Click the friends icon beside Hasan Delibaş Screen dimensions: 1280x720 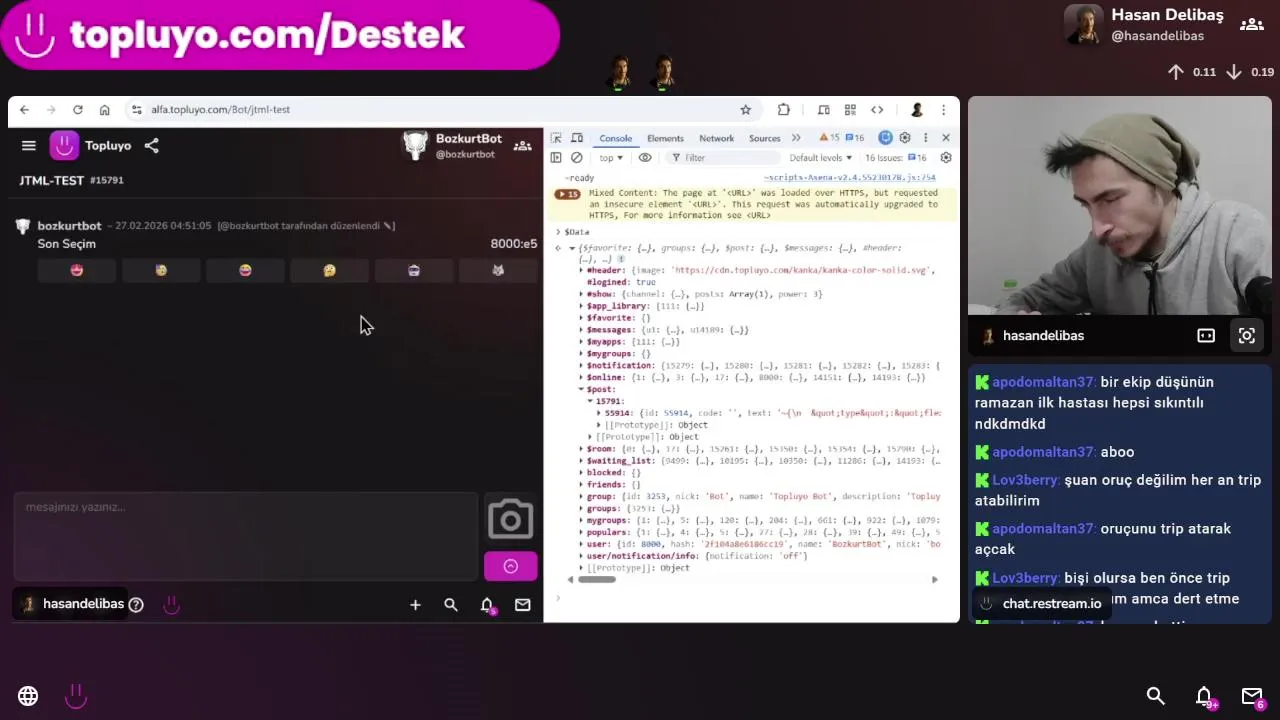[1251, 24]
